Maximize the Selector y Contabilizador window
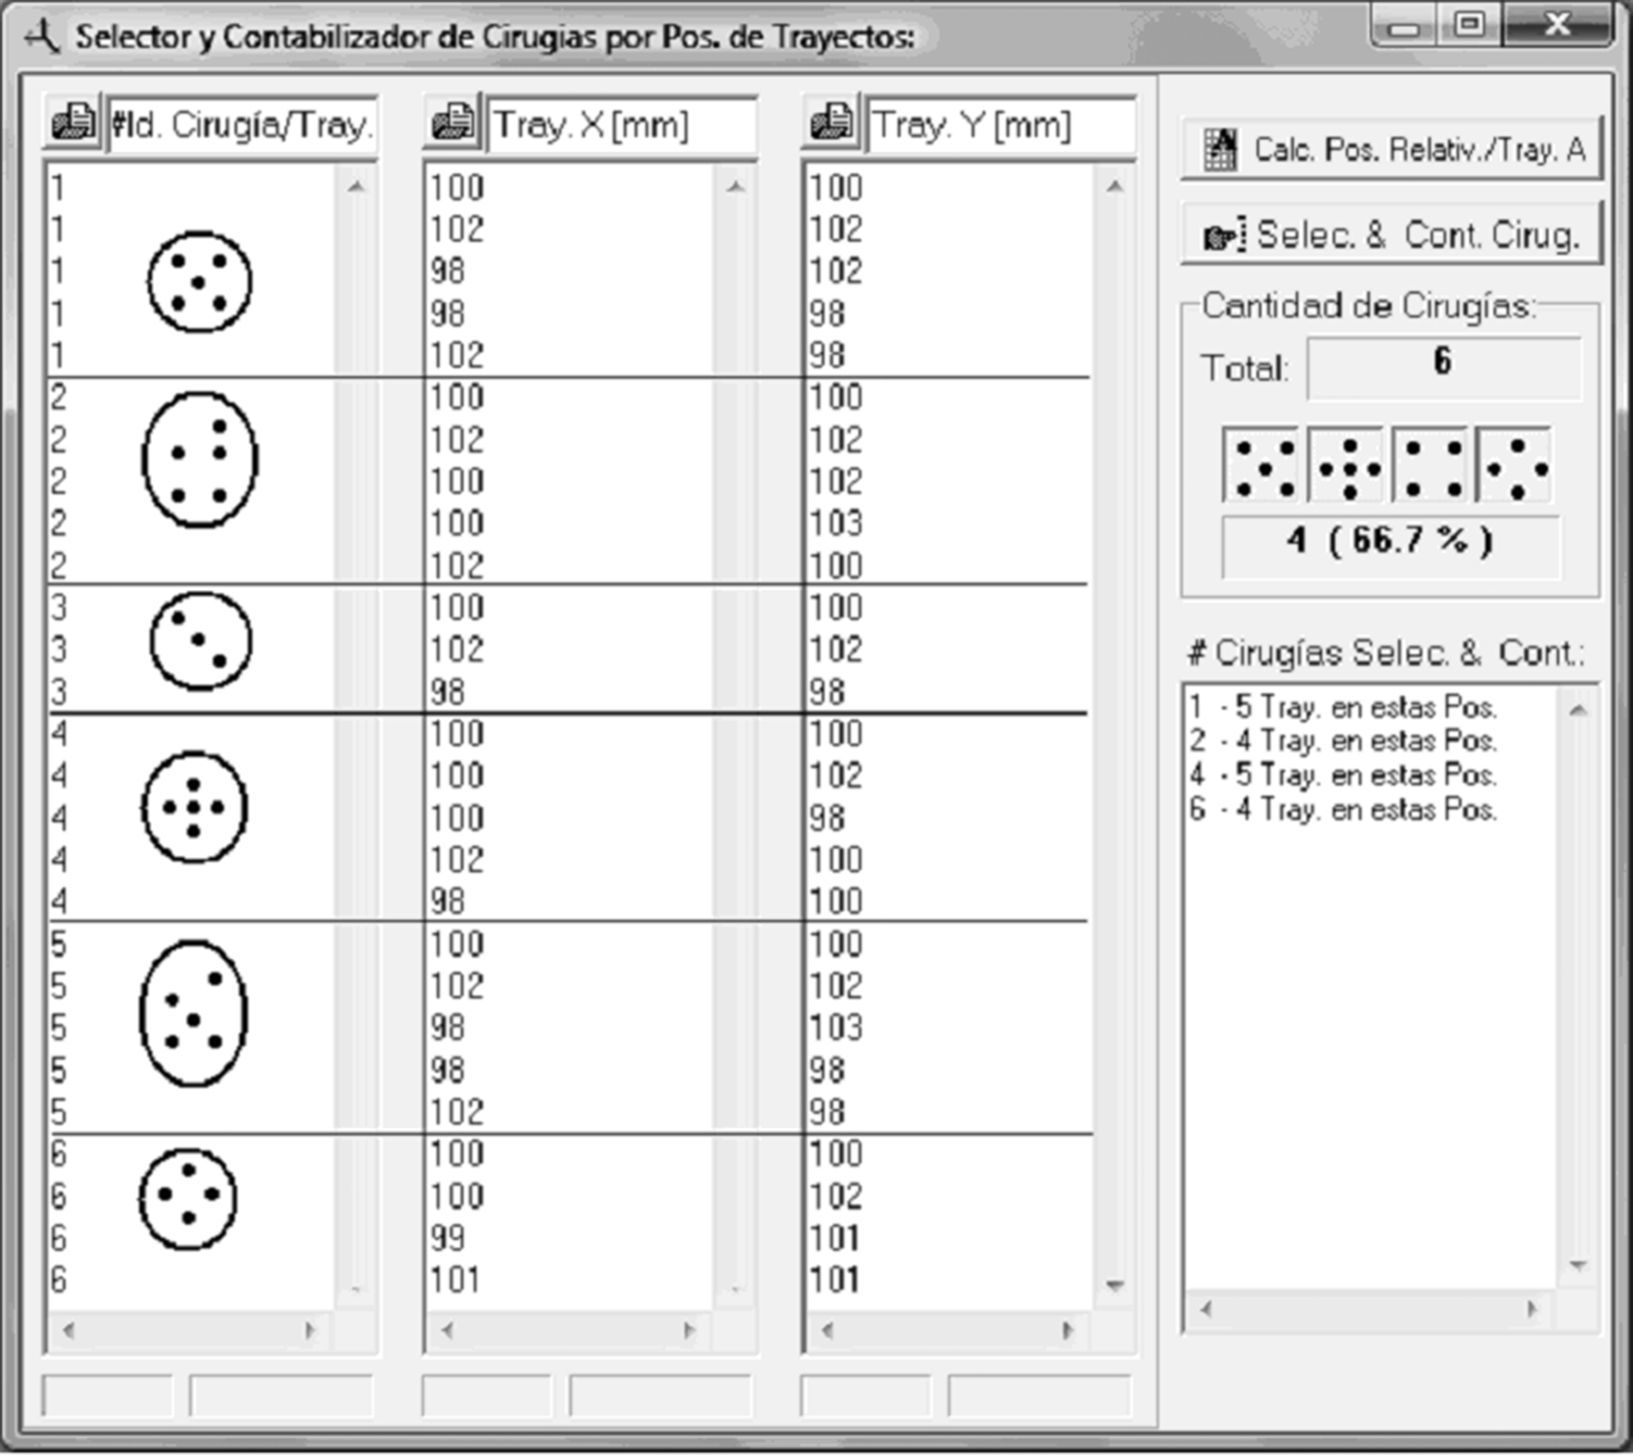Viewport: 1633px width, 1455px height. pyautogui.click(x=1468, y=25)
